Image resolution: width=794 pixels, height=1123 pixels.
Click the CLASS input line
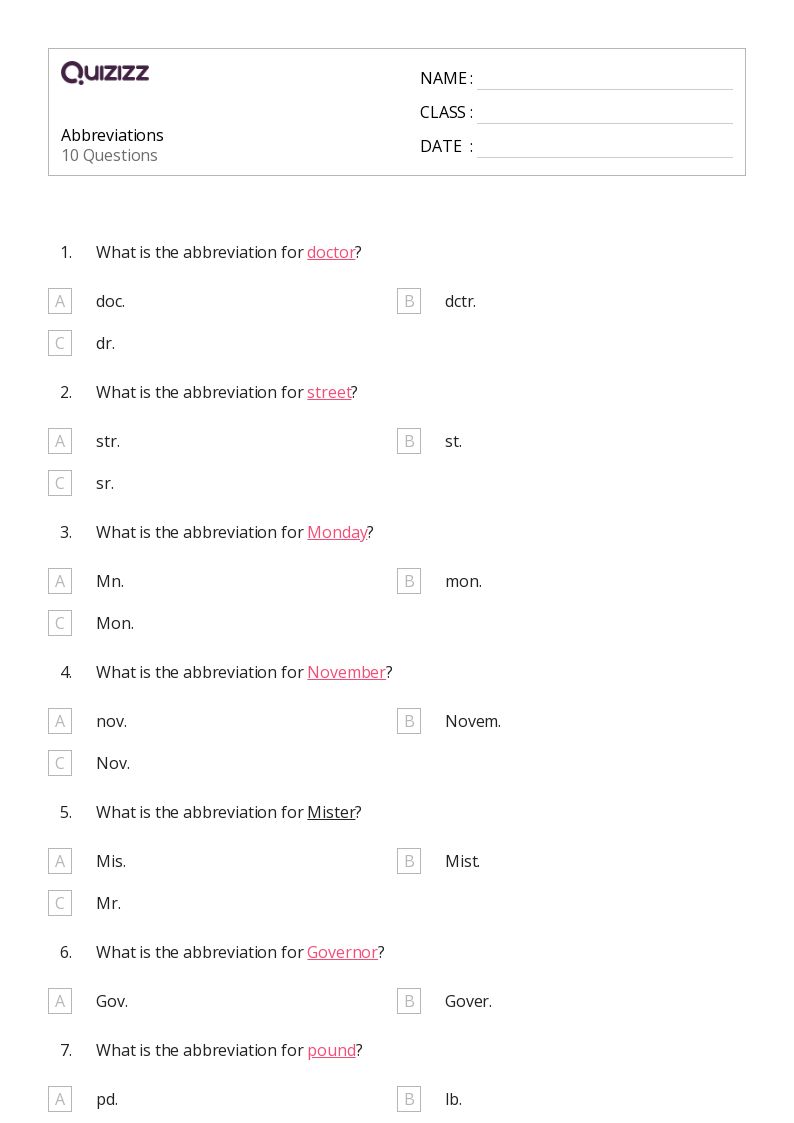604,112
